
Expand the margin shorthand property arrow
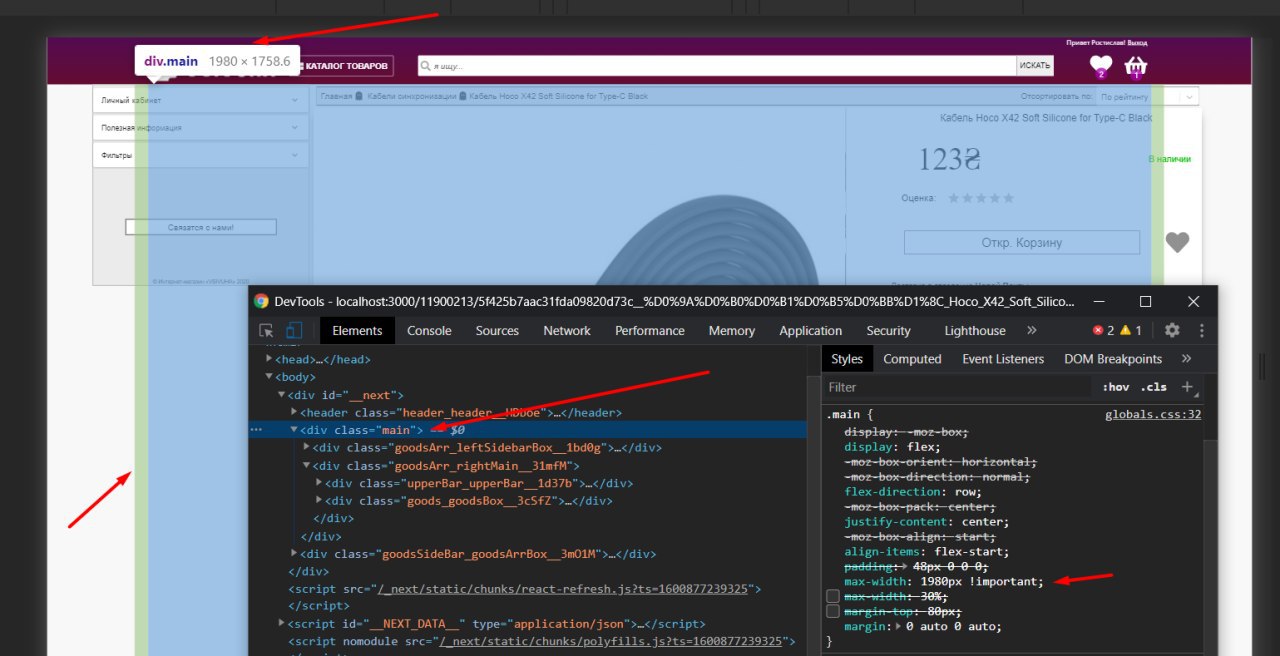(x=897, y=626)
